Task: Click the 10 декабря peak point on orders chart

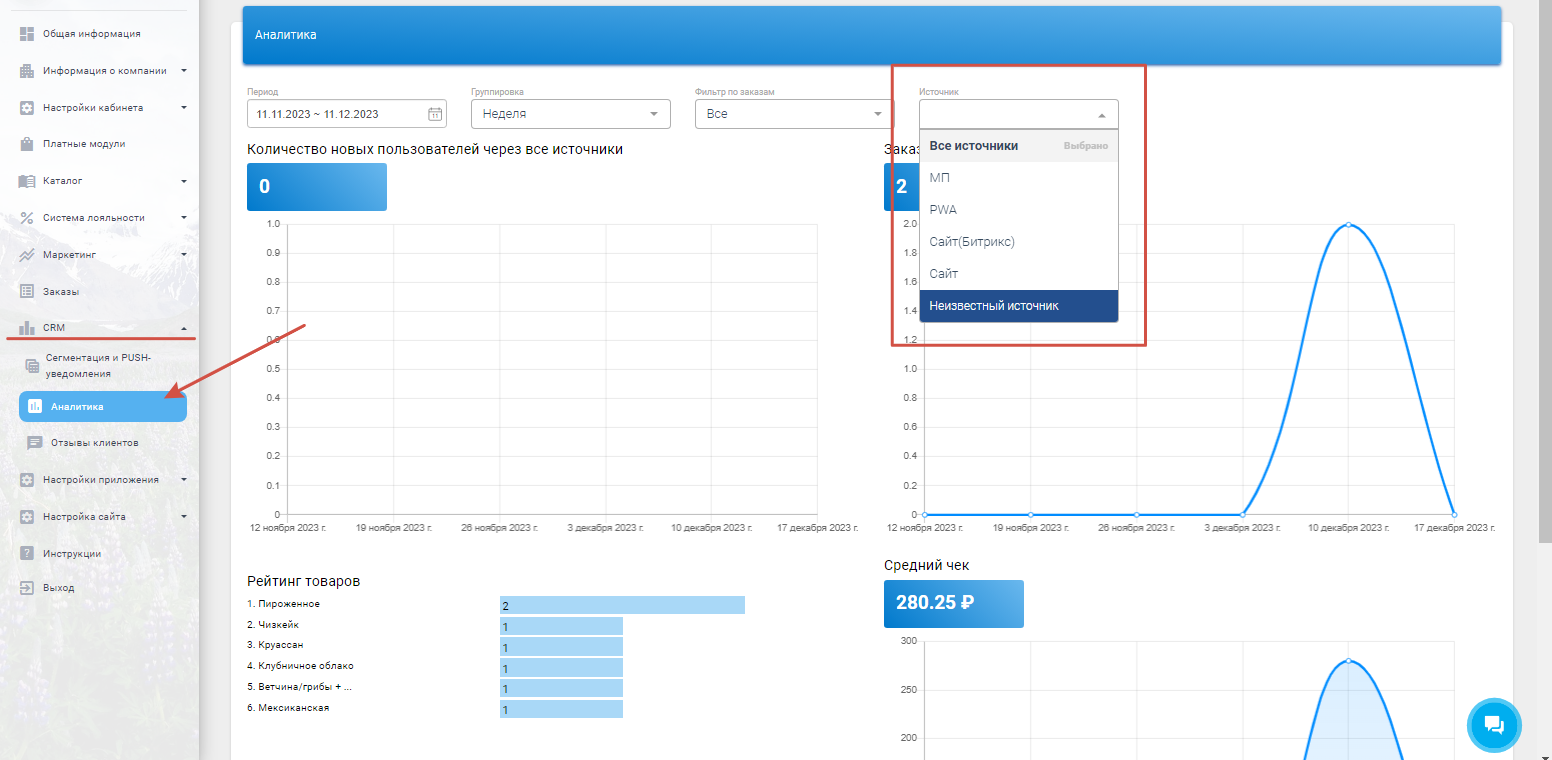Action: (x=1348, y=224)
